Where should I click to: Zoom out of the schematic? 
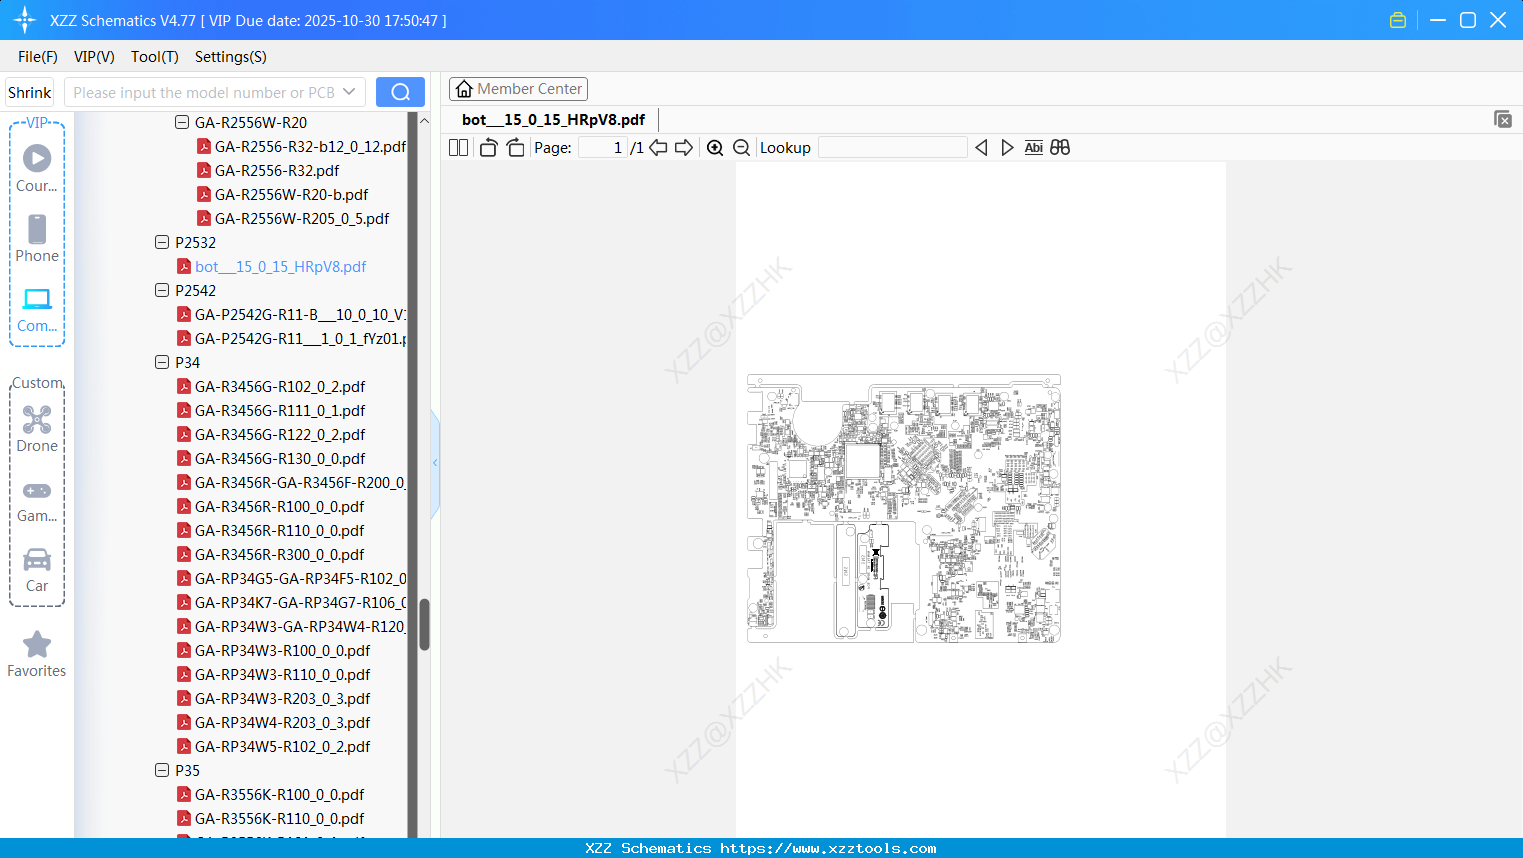(x=741, y=148)
